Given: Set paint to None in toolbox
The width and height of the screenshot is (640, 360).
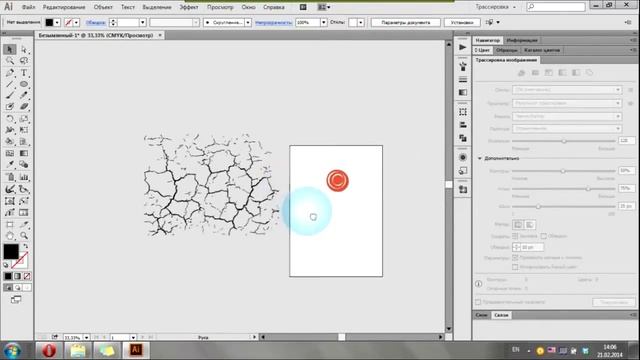Looking at the screenshot, I should [27, 276].
